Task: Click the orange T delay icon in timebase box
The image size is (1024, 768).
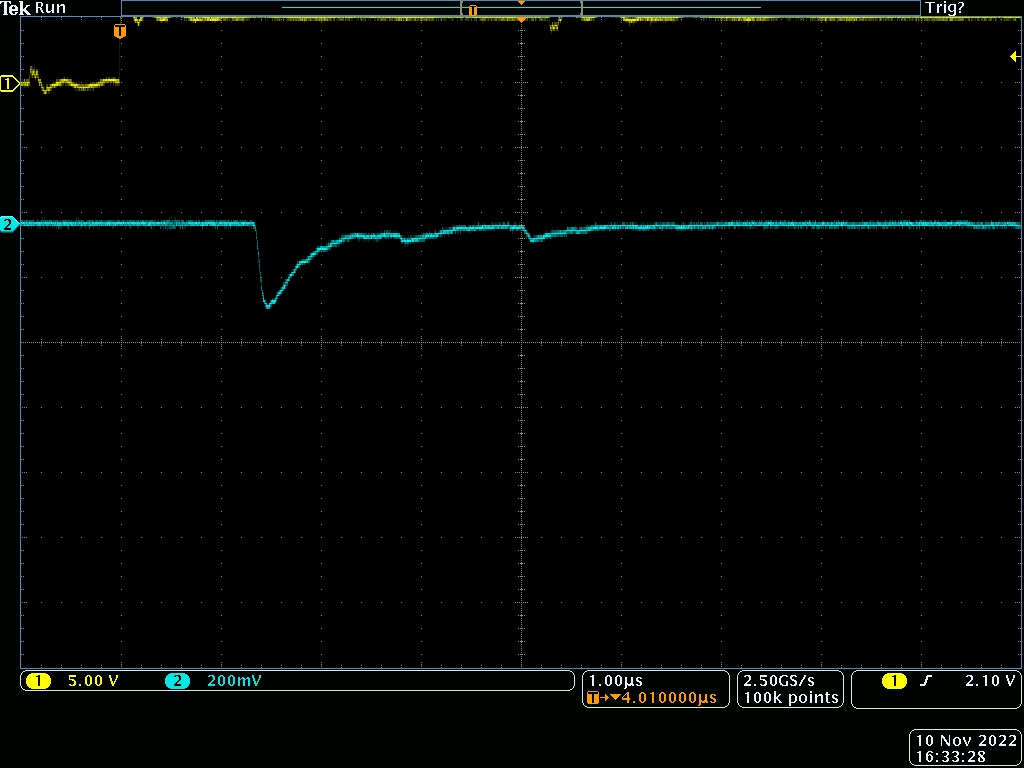Action: coord(592,697)
